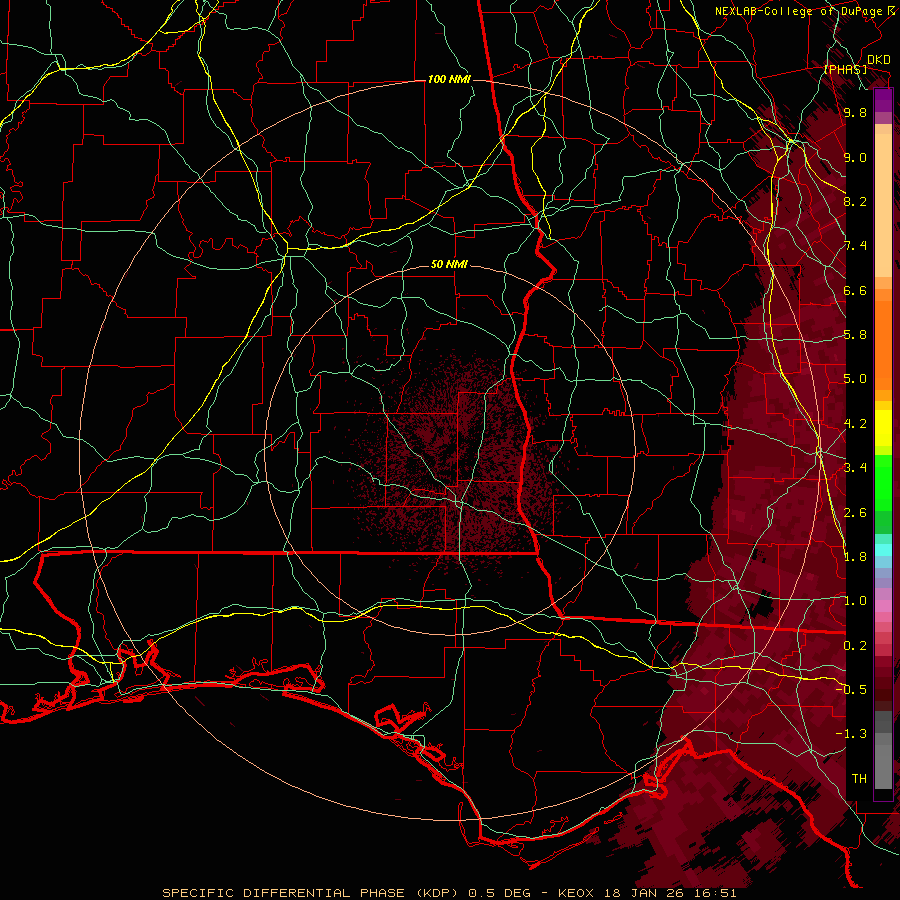Click the 1.8 scale value
Screen dimensions: 900x900
pos(855,557)
